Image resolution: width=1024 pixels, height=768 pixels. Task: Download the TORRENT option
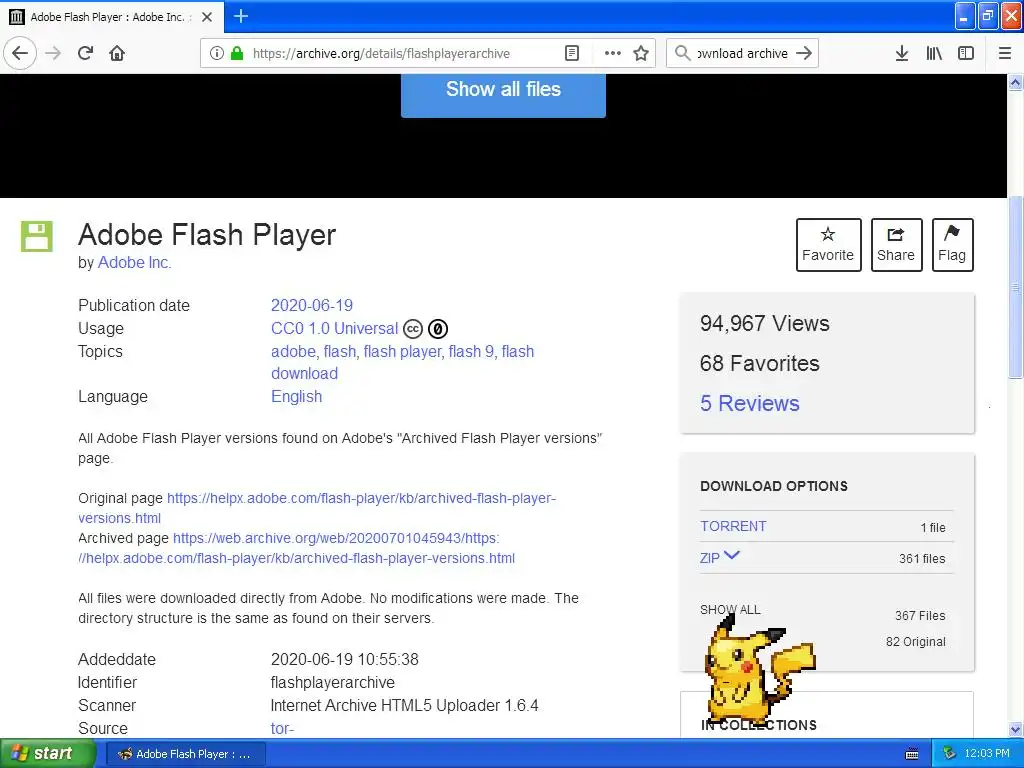point(733,526)
